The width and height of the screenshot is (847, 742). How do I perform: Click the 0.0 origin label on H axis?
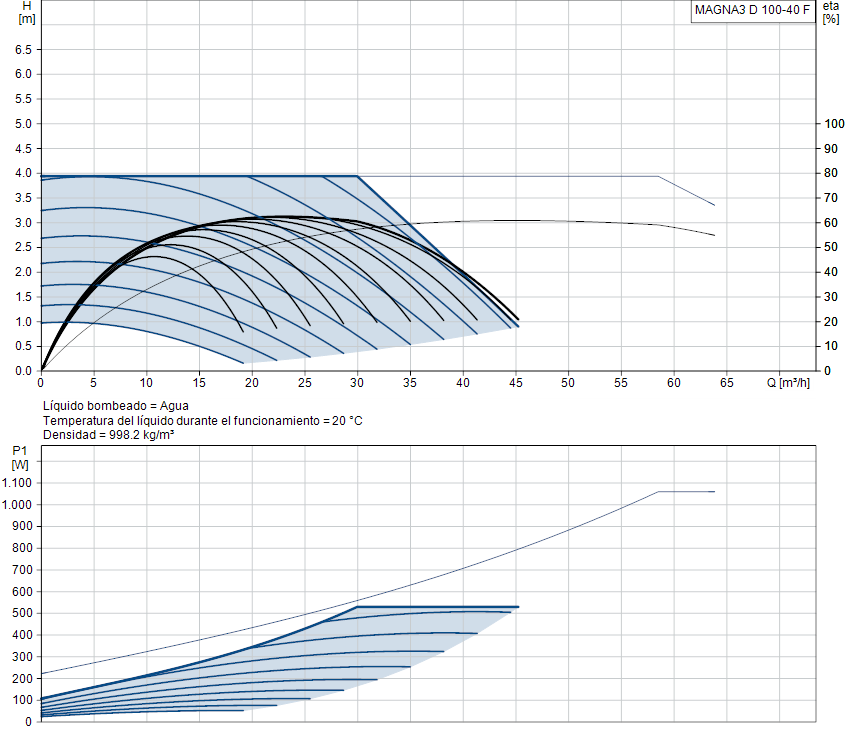tap(23, 371)
